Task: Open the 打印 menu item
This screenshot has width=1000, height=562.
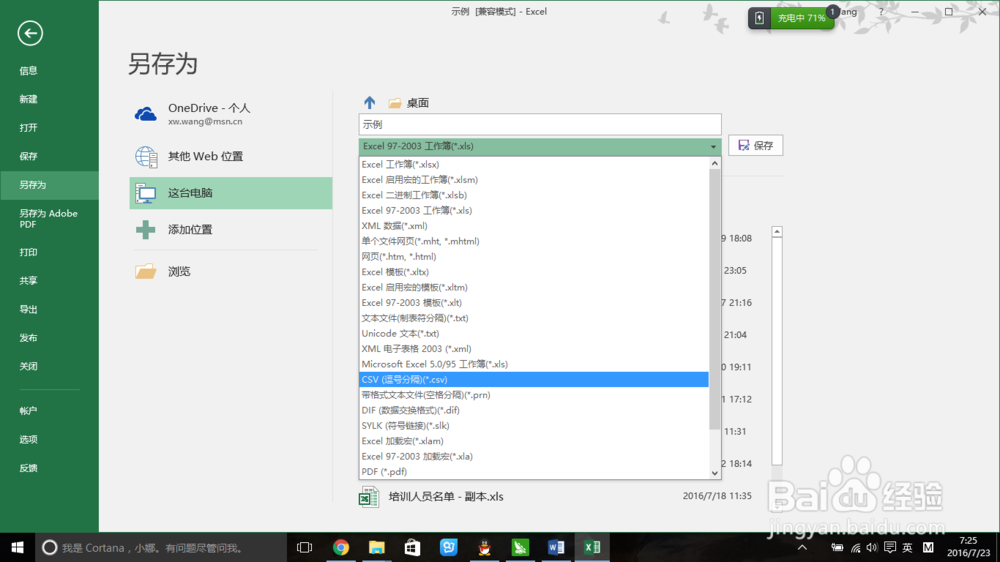Action: [49, 252]
